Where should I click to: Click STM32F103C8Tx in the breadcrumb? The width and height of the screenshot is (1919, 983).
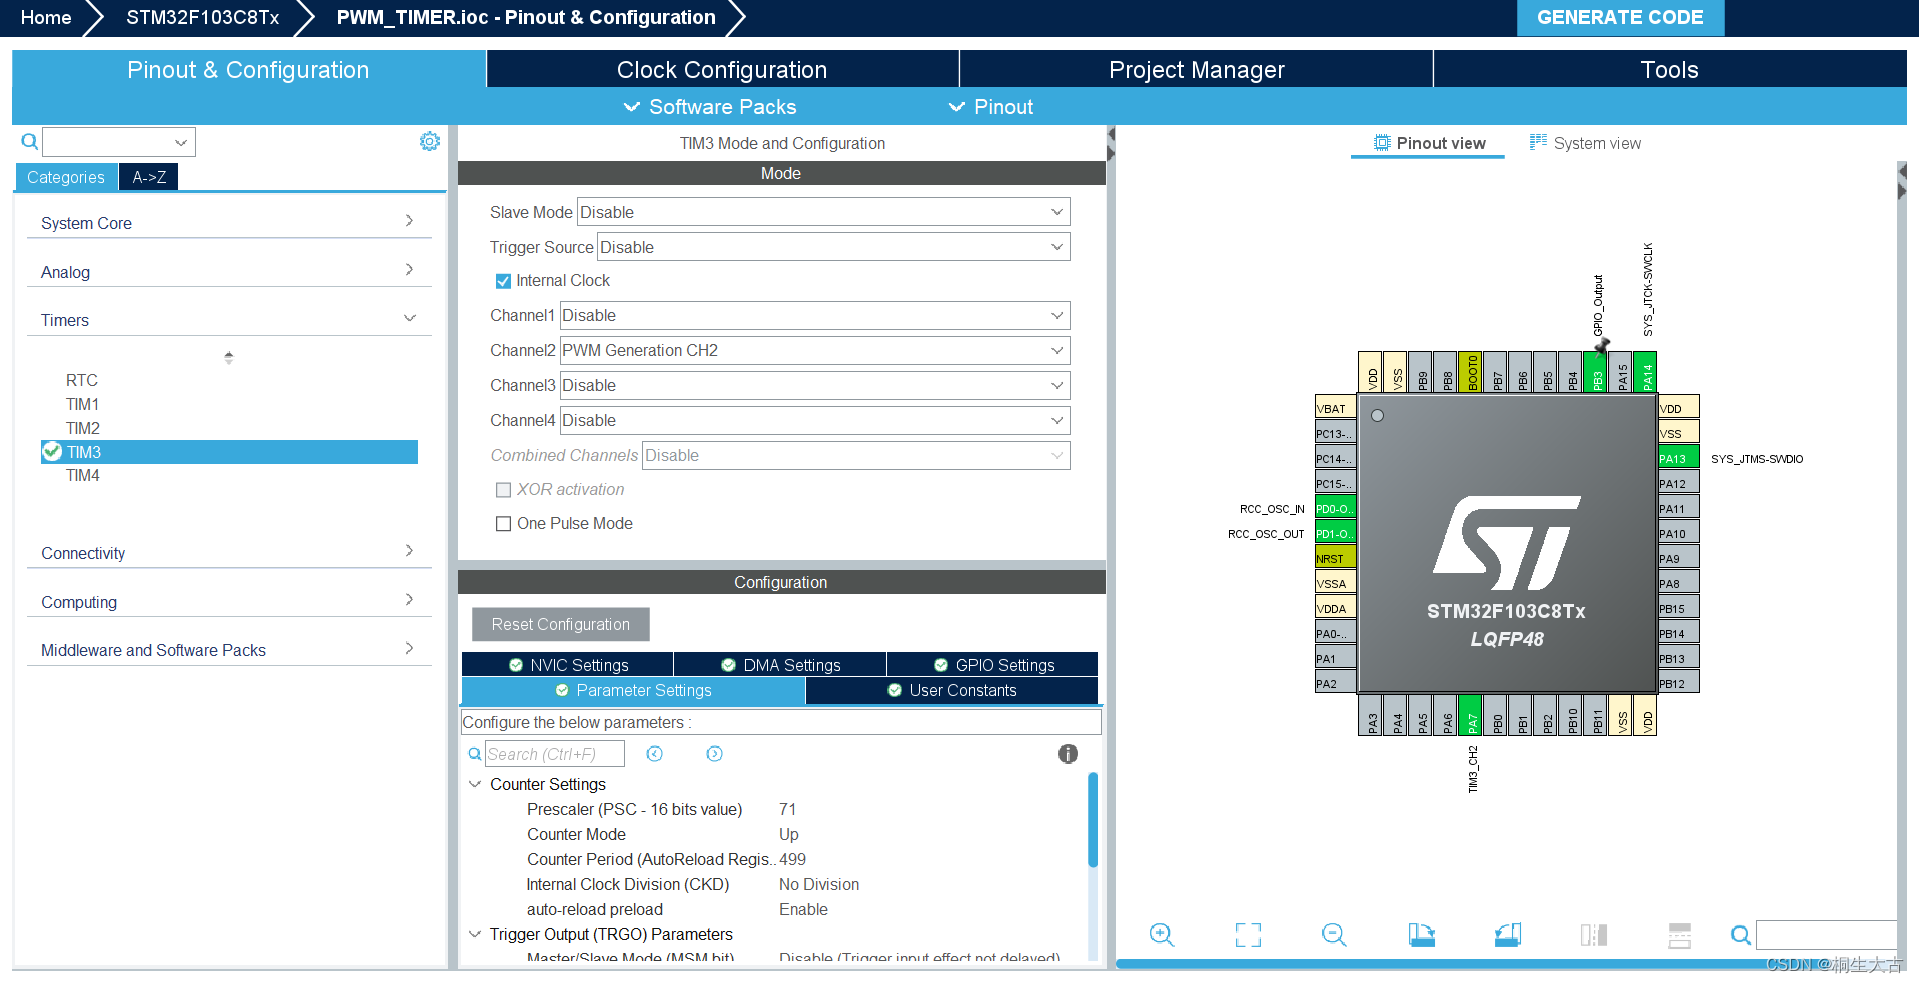click(x=203, y=17)
